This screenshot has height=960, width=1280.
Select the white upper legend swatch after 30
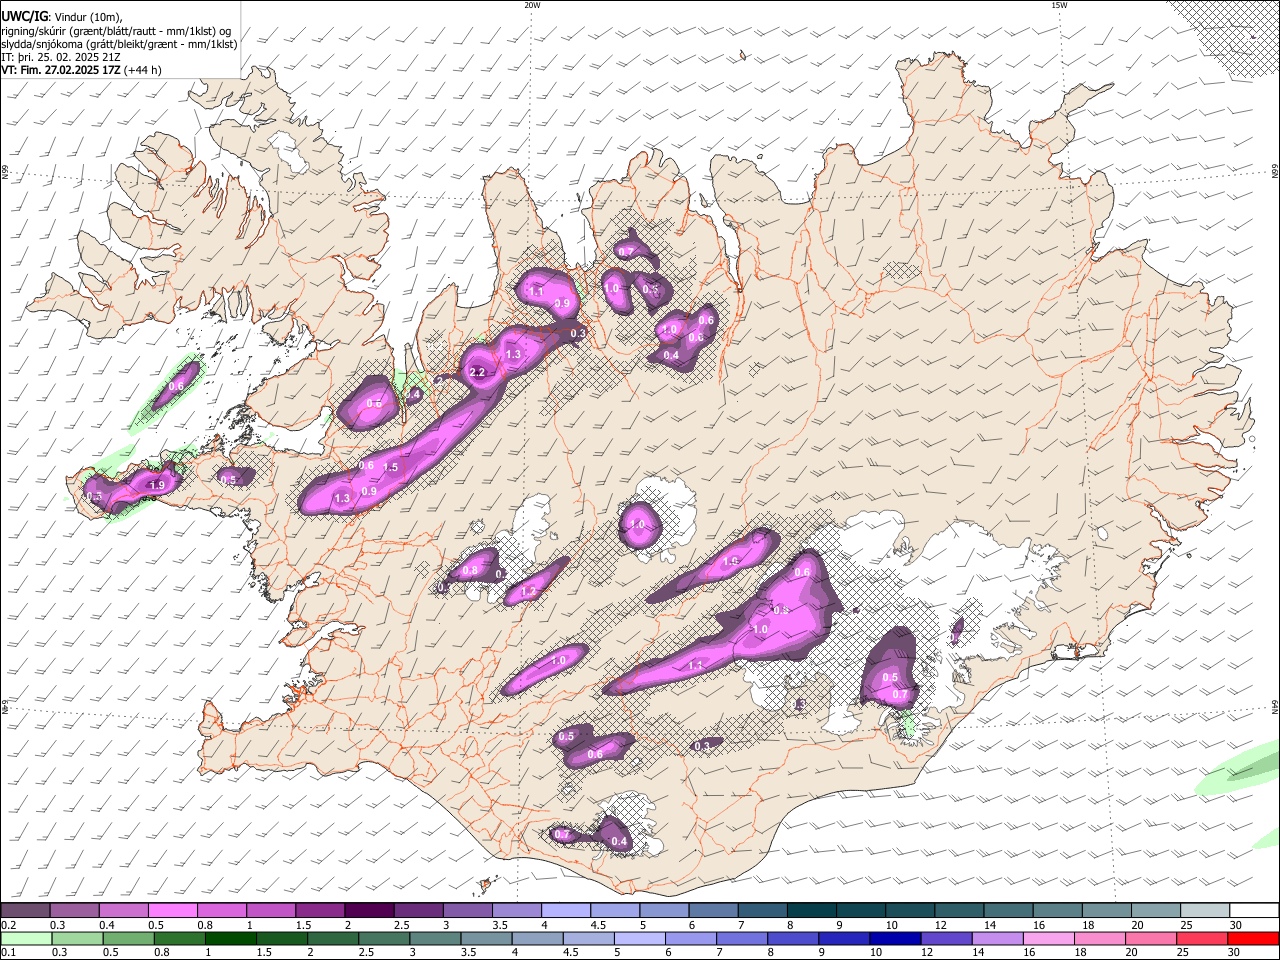tap(1255, 911)
